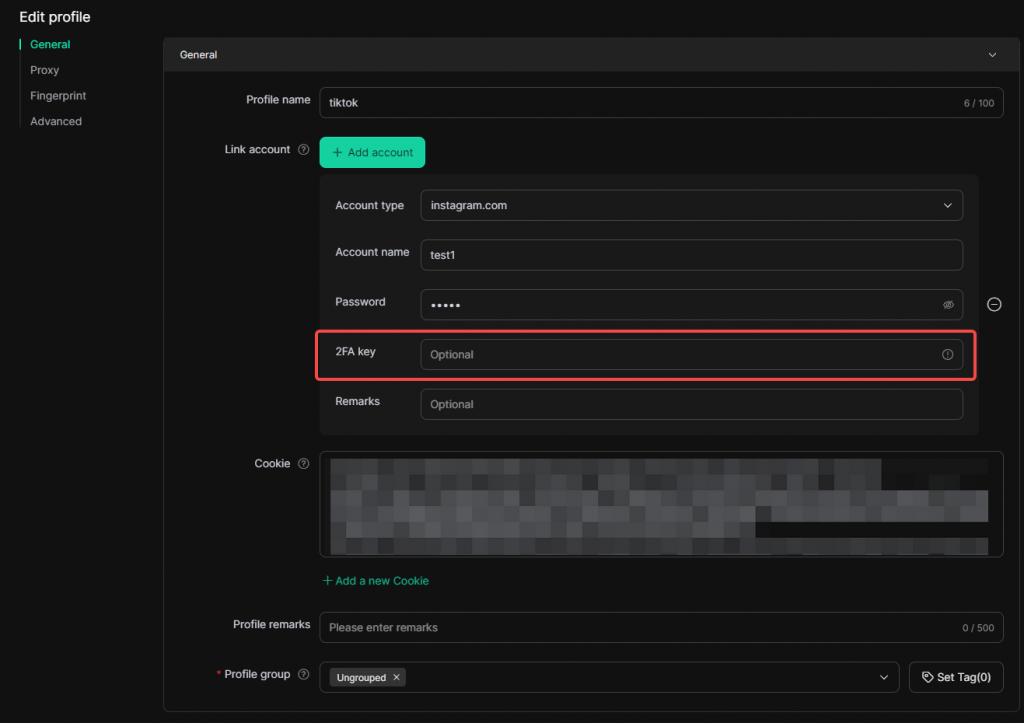Switch to the Proxy tab
Screen dimensions: 1024x723
click(44, 70)
